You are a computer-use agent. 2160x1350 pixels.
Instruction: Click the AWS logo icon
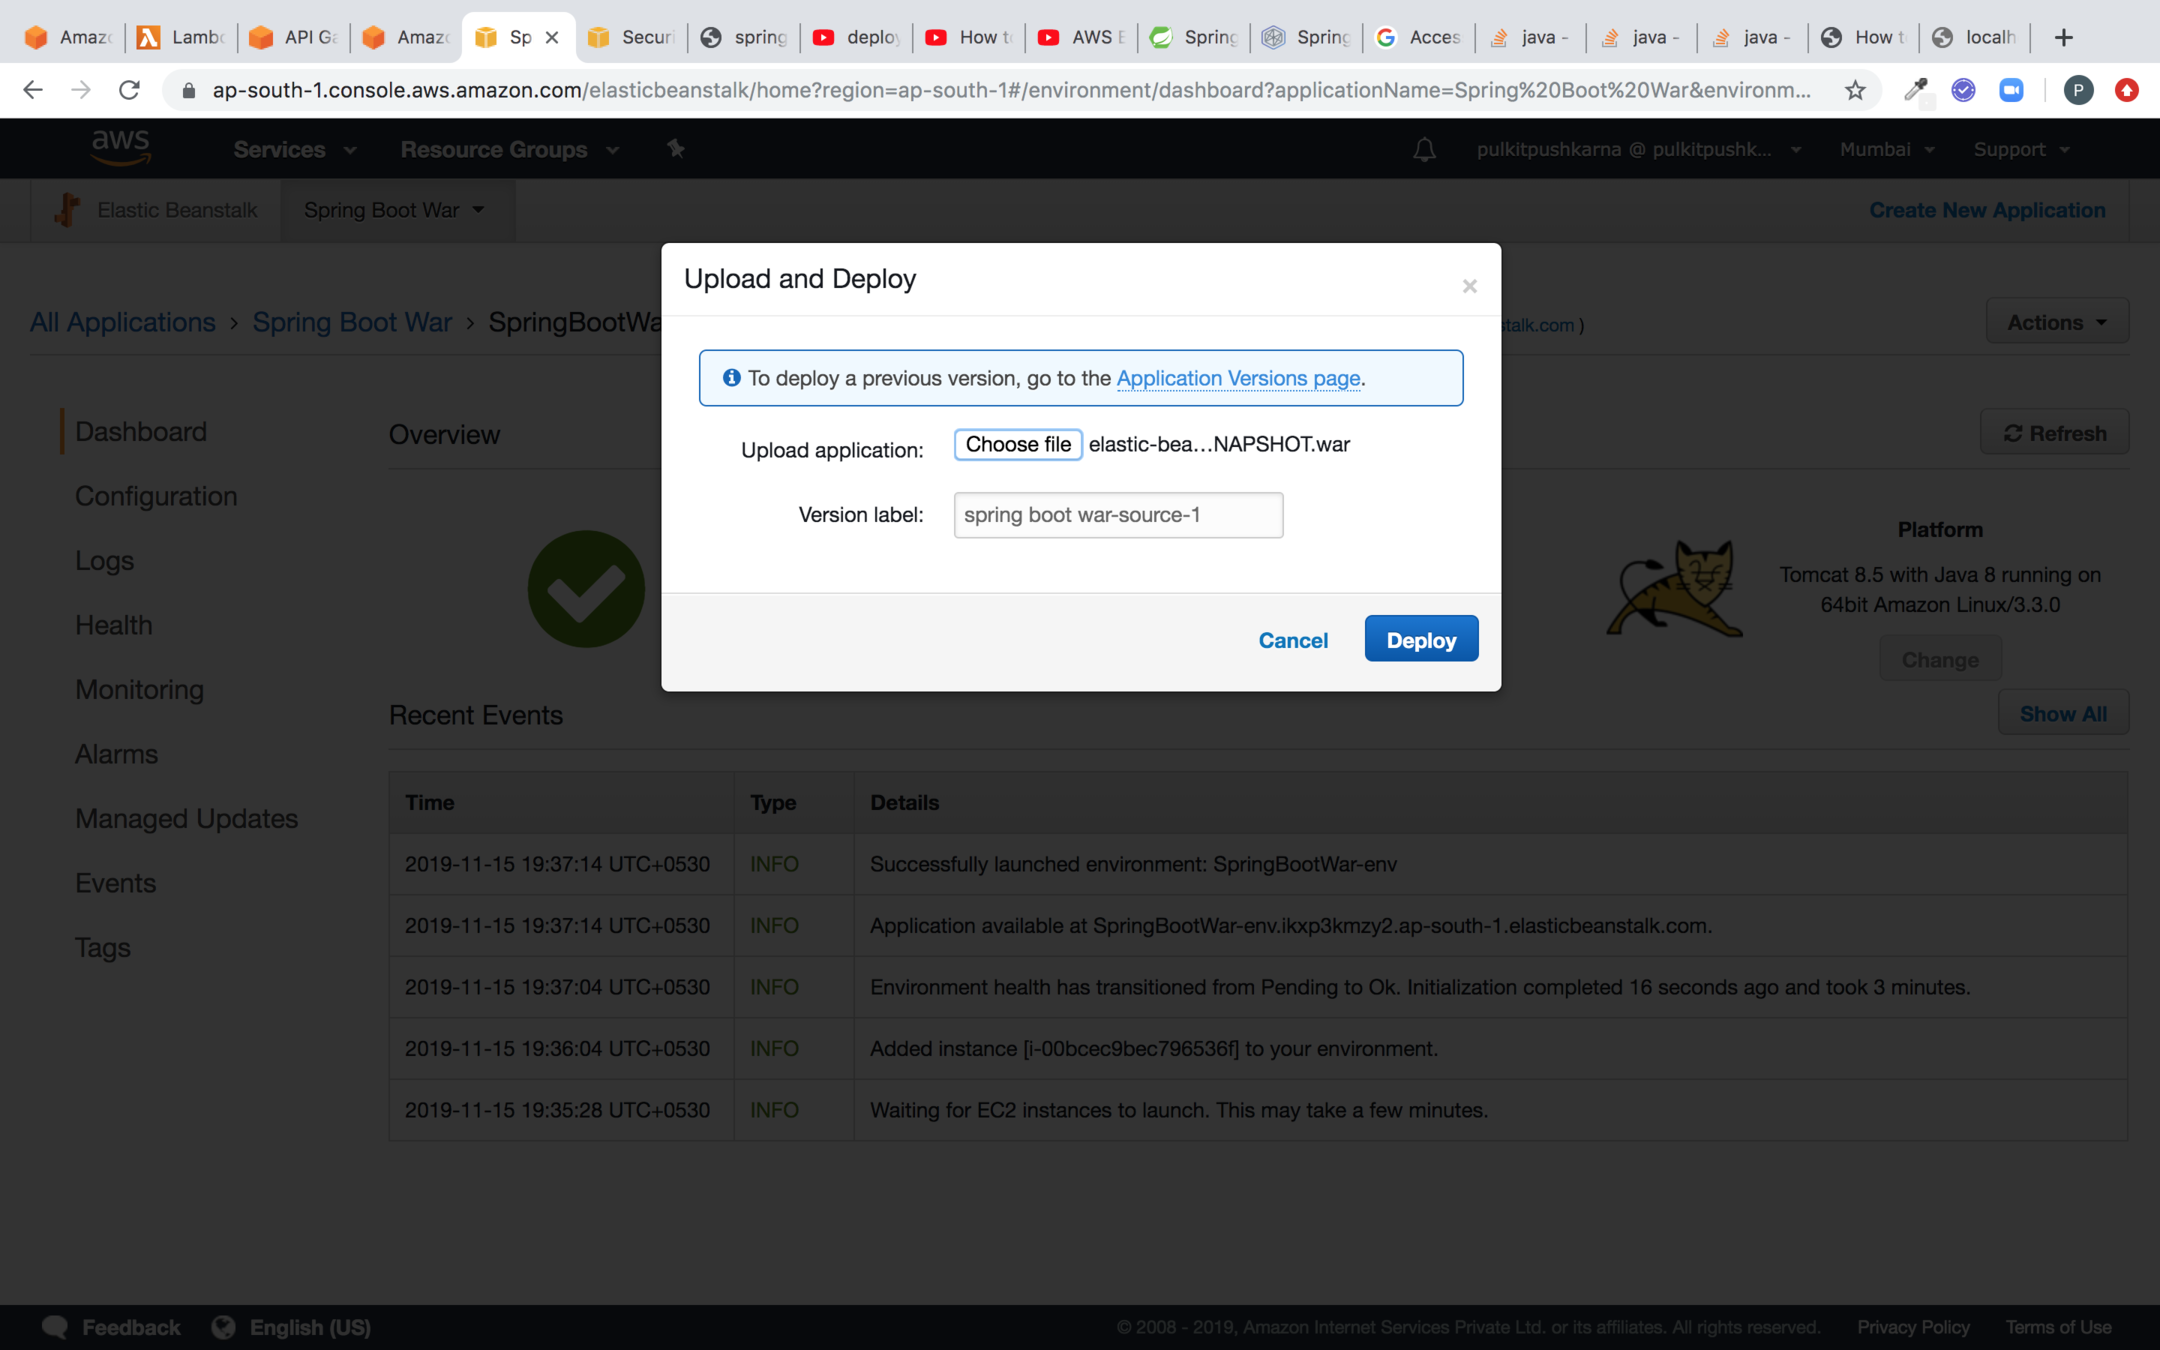[120, 148]
